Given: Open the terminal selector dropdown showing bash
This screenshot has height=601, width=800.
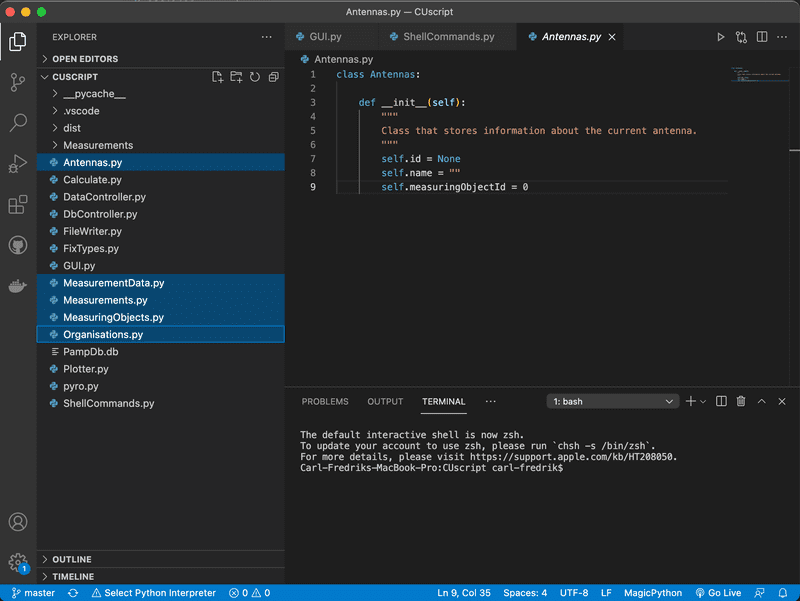Looking at the screenshot, I should [x=613, y=401].
